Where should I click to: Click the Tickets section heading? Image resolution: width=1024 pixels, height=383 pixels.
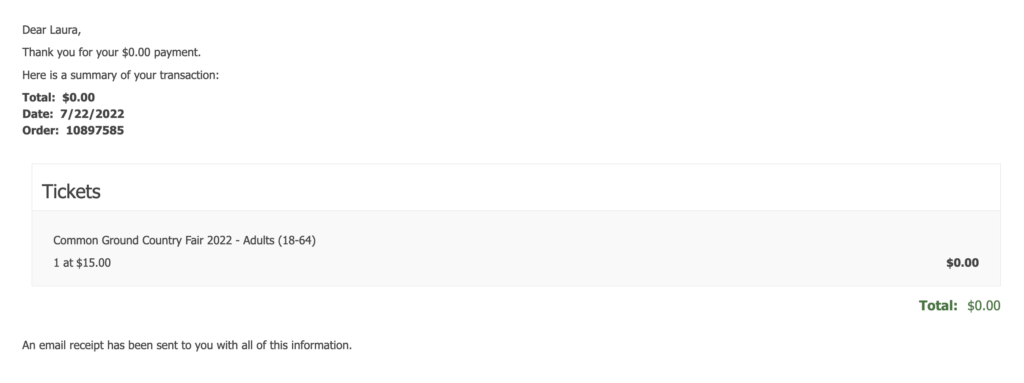[71, 192]
